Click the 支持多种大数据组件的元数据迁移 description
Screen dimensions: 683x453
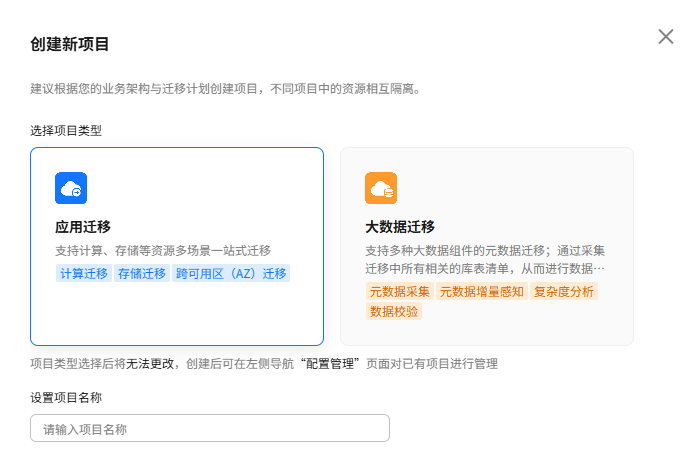tap(485, 260)
